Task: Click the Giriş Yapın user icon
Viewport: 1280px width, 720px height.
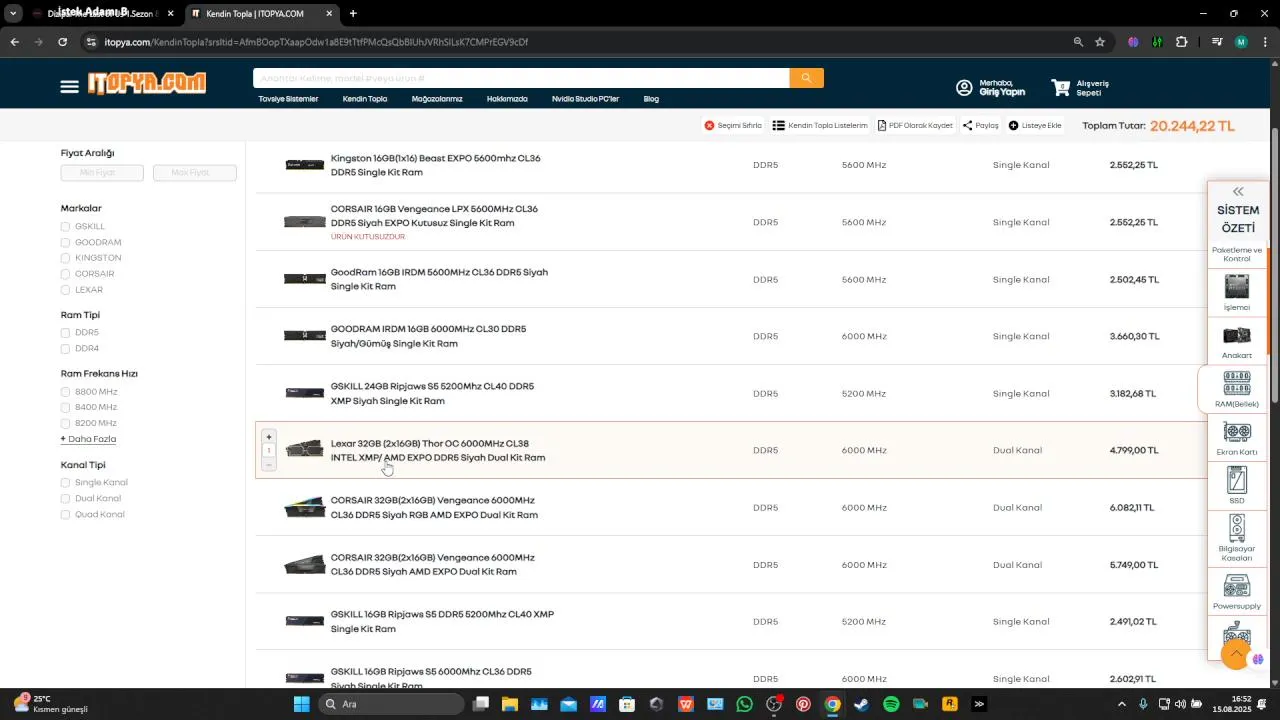Action: [x=964, y=88]
